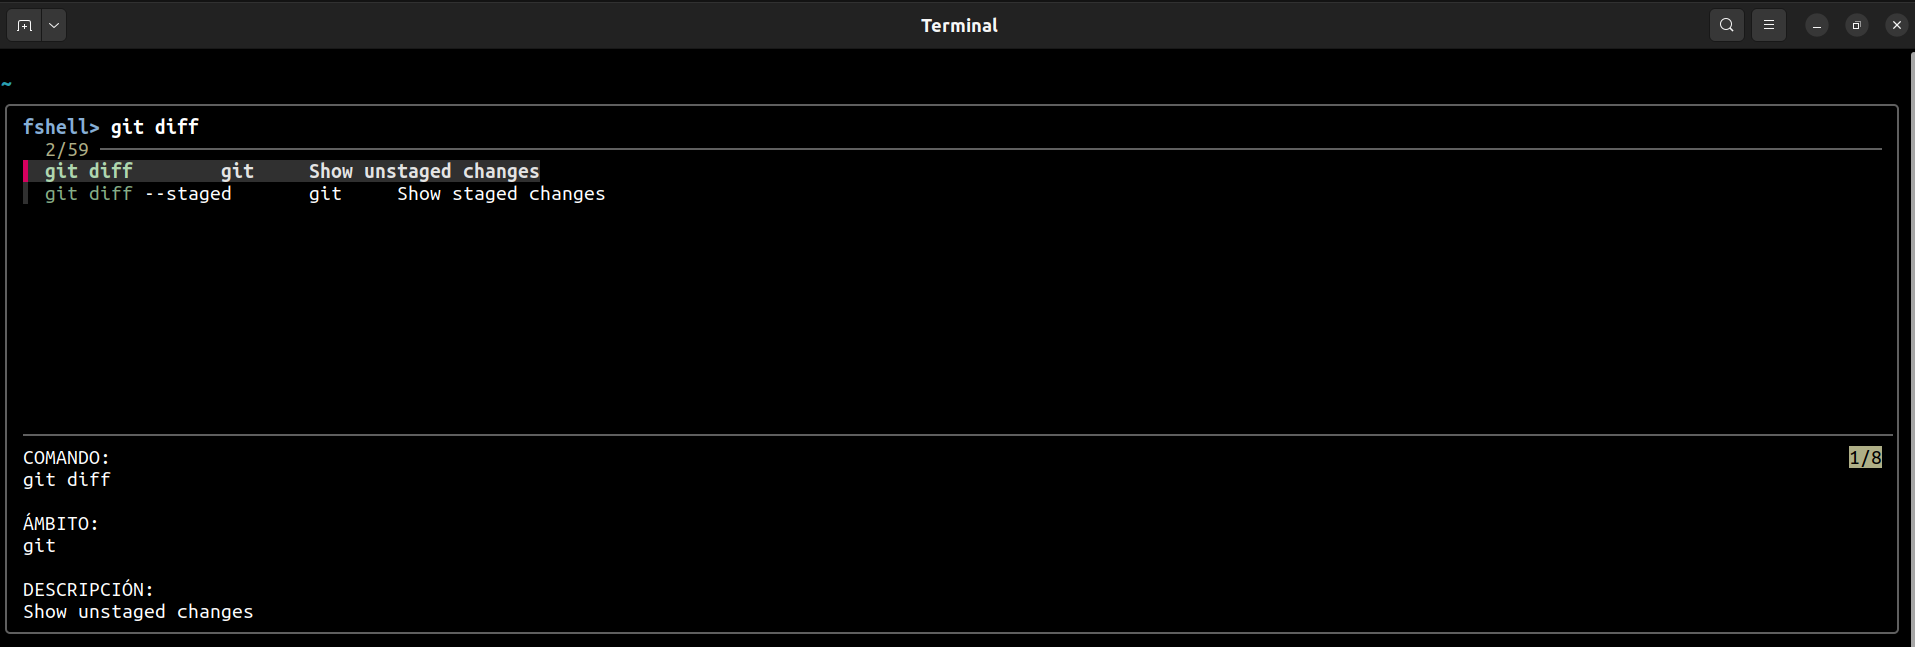The width and height of the screenshot is (1915, 647).
Task: Minimize the Terminal window
Action: tap(1817, 25)
